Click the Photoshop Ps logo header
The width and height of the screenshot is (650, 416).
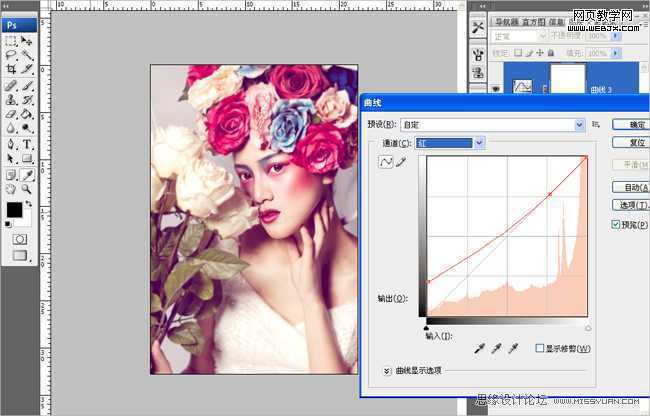pyautogui.click(x=19, y=25)
